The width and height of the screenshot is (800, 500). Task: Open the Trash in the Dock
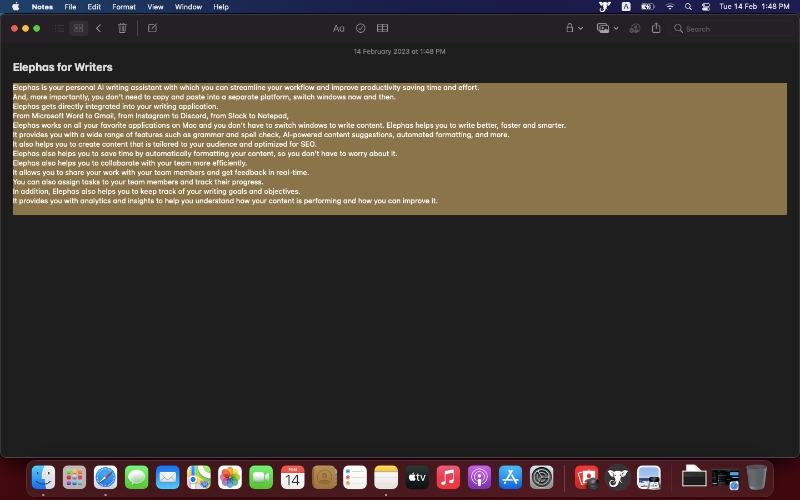point(757,478)
